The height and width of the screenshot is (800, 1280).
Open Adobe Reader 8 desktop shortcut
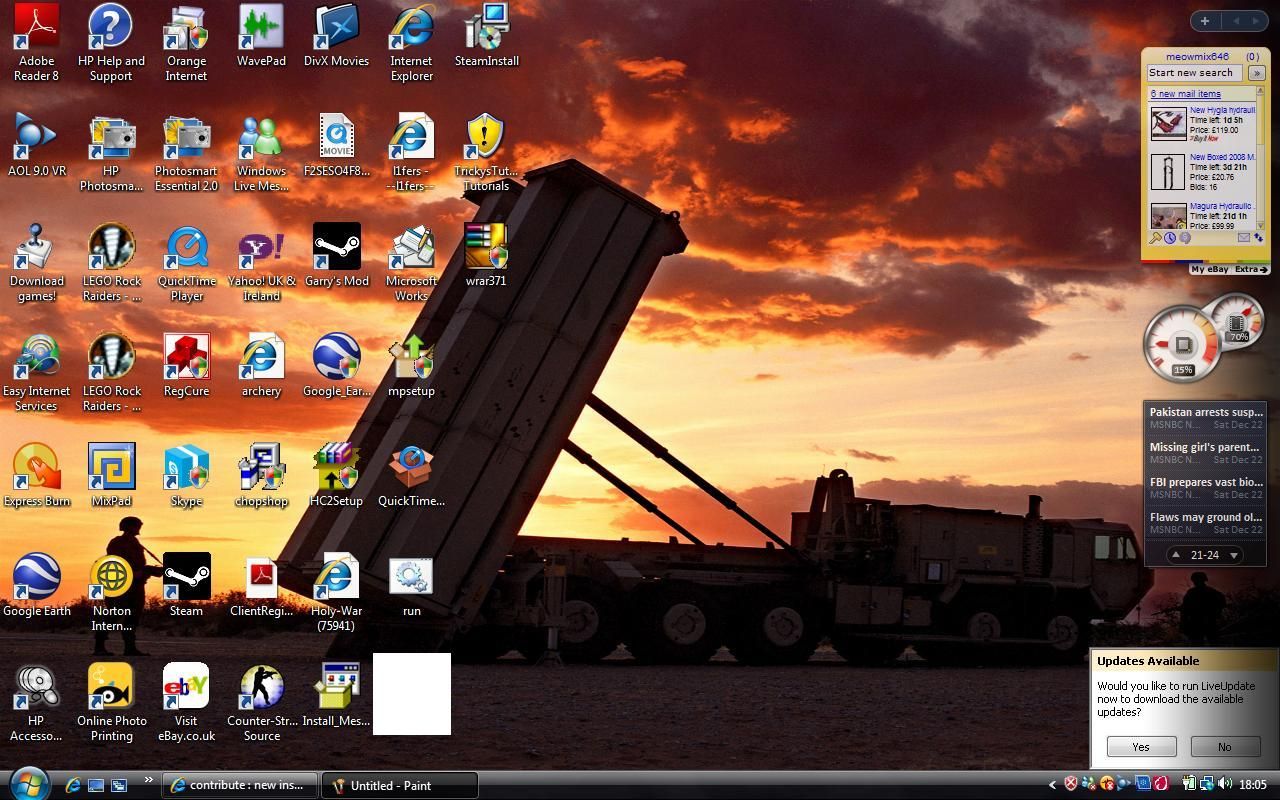tap(36, 43)
